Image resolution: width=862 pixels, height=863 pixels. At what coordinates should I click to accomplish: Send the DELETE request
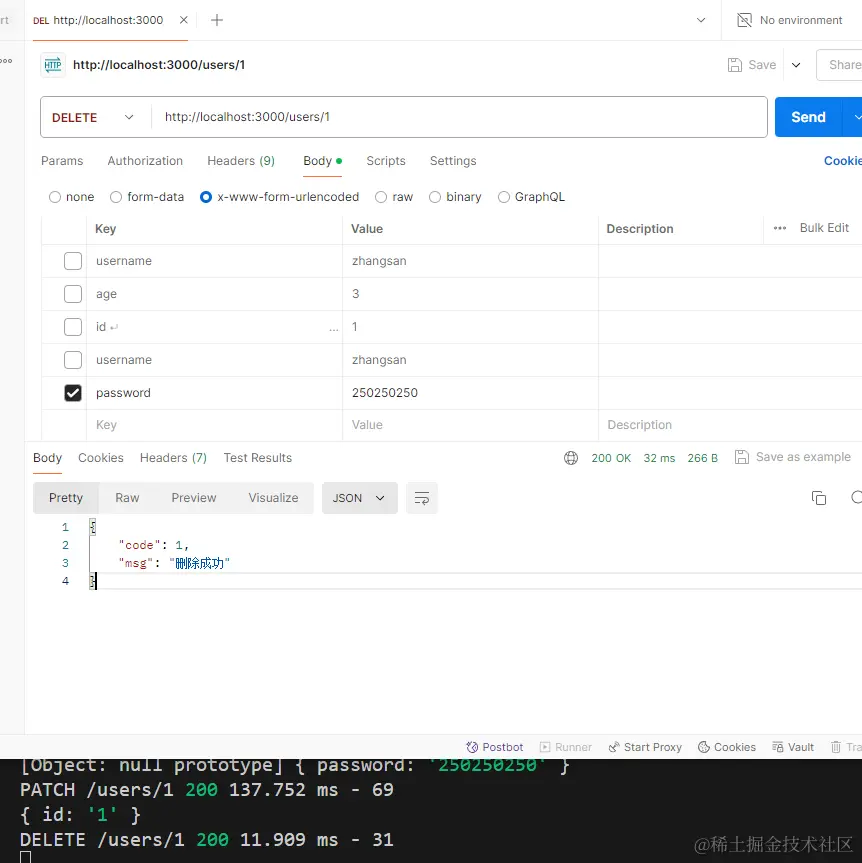coord(808,117)
